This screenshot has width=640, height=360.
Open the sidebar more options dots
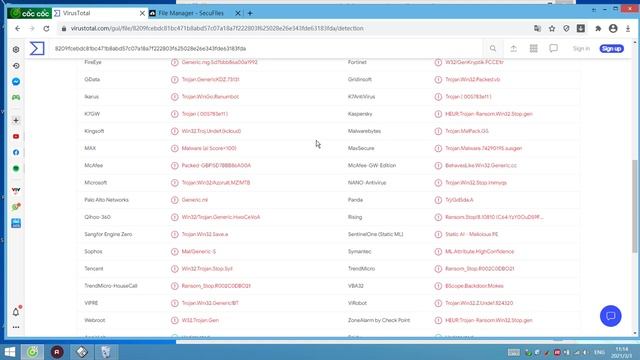coord(16,327)
